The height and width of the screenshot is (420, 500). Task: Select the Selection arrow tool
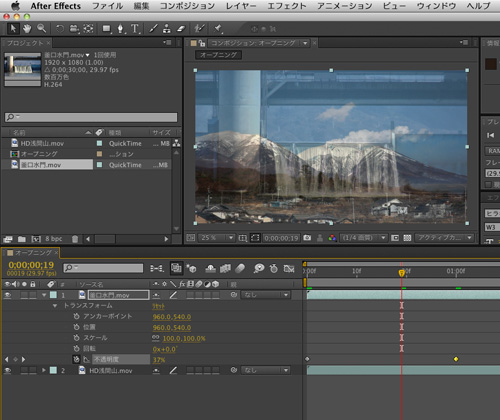click(x=13, y=29)
